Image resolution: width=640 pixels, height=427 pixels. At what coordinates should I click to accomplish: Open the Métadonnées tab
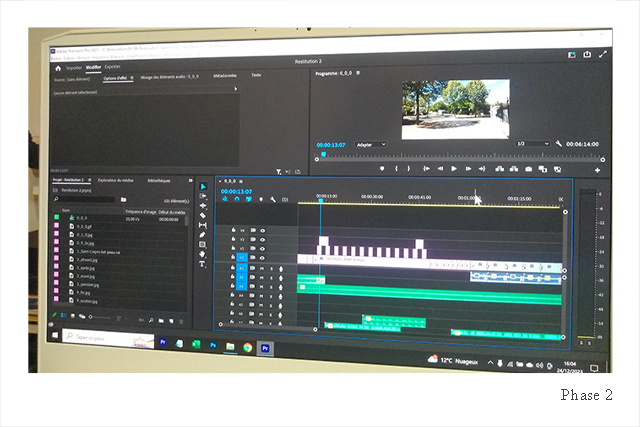click(x=224, y=76)
